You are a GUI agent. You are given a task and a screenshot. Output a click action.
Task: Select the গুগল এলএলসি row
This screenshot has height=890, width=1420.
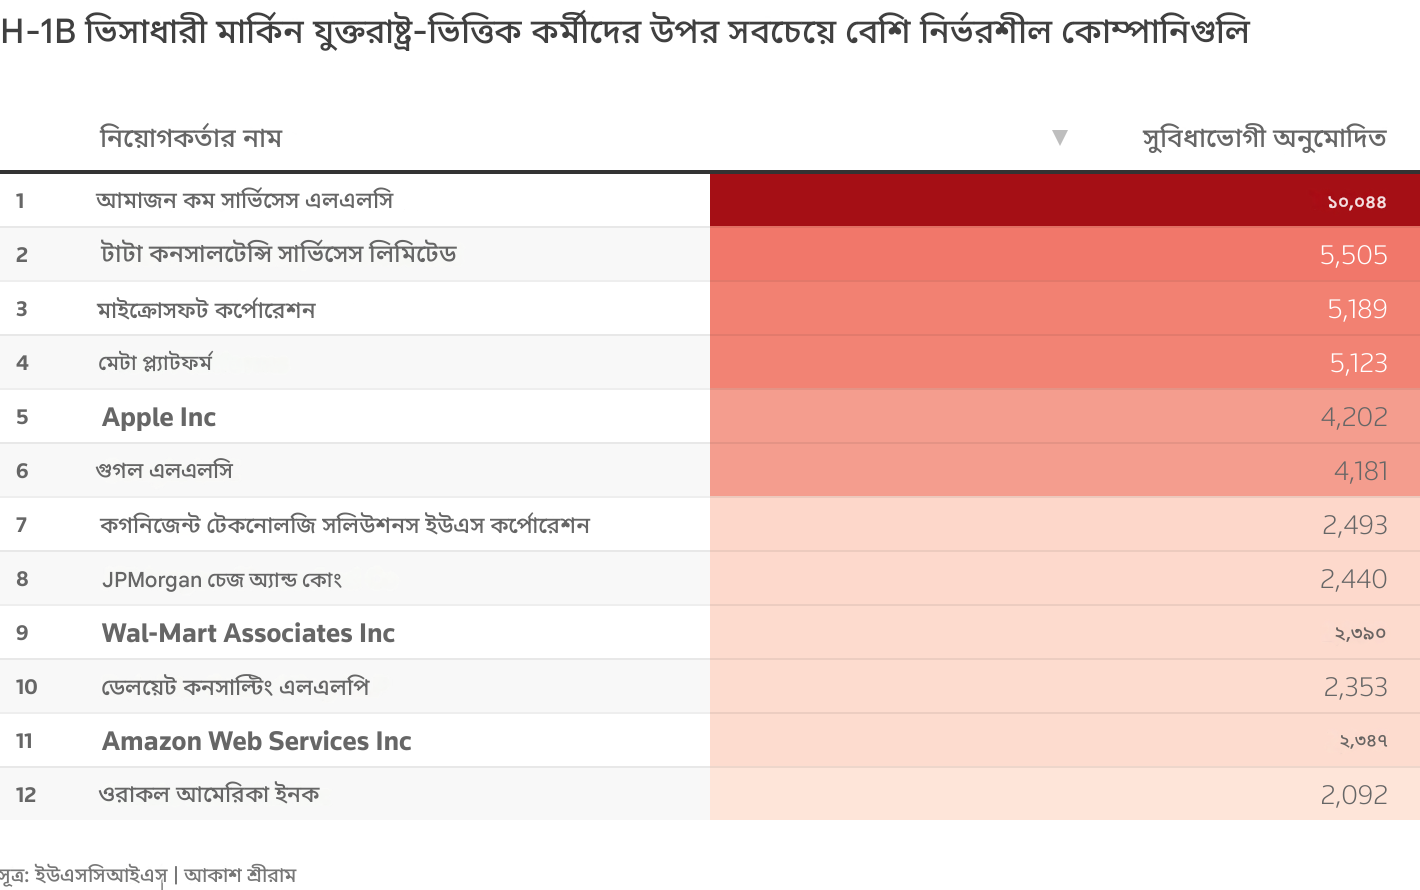click(165, 470)
